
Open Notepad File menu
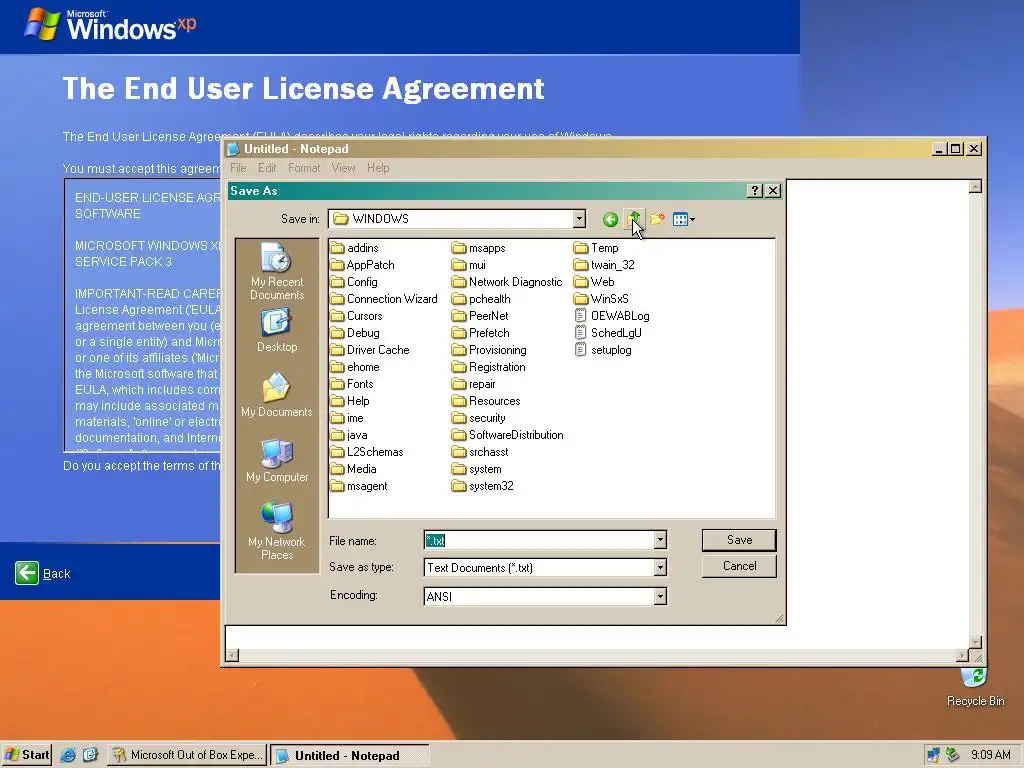[238, 168]
